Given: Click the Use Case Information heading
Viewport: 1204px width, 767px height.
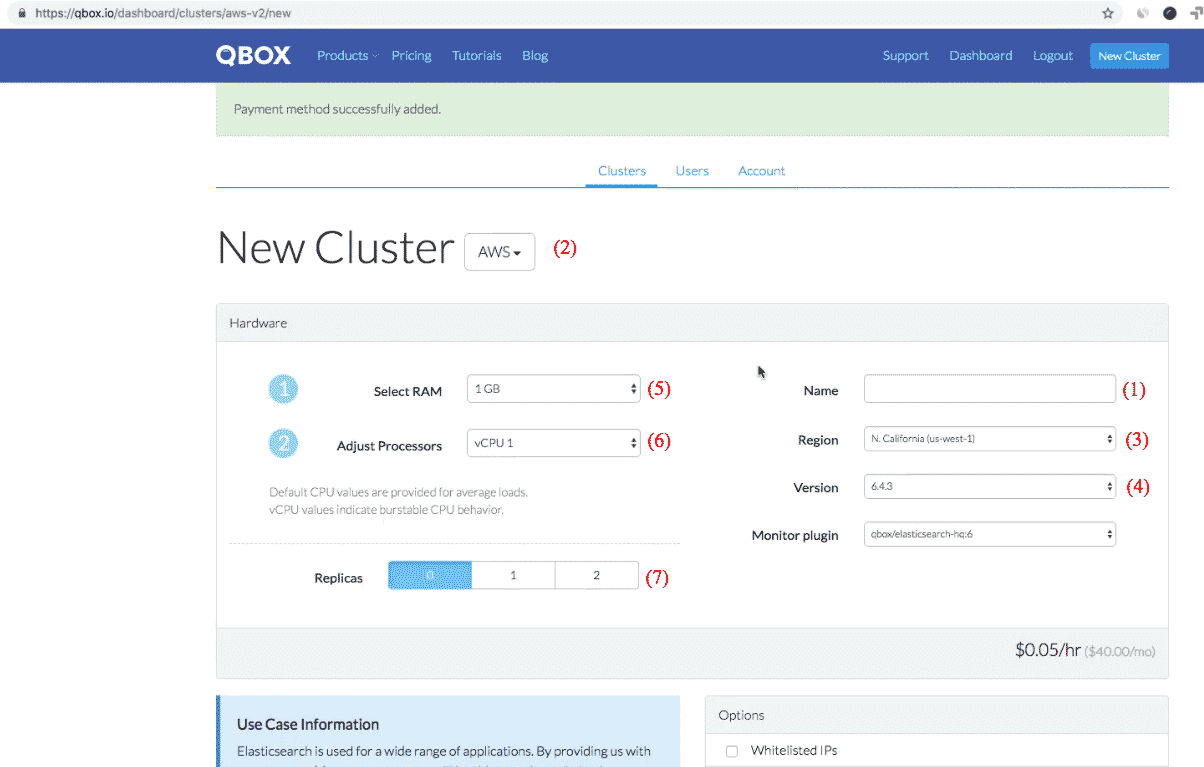Looking at the screenshot, I should (x=308, y=724).
